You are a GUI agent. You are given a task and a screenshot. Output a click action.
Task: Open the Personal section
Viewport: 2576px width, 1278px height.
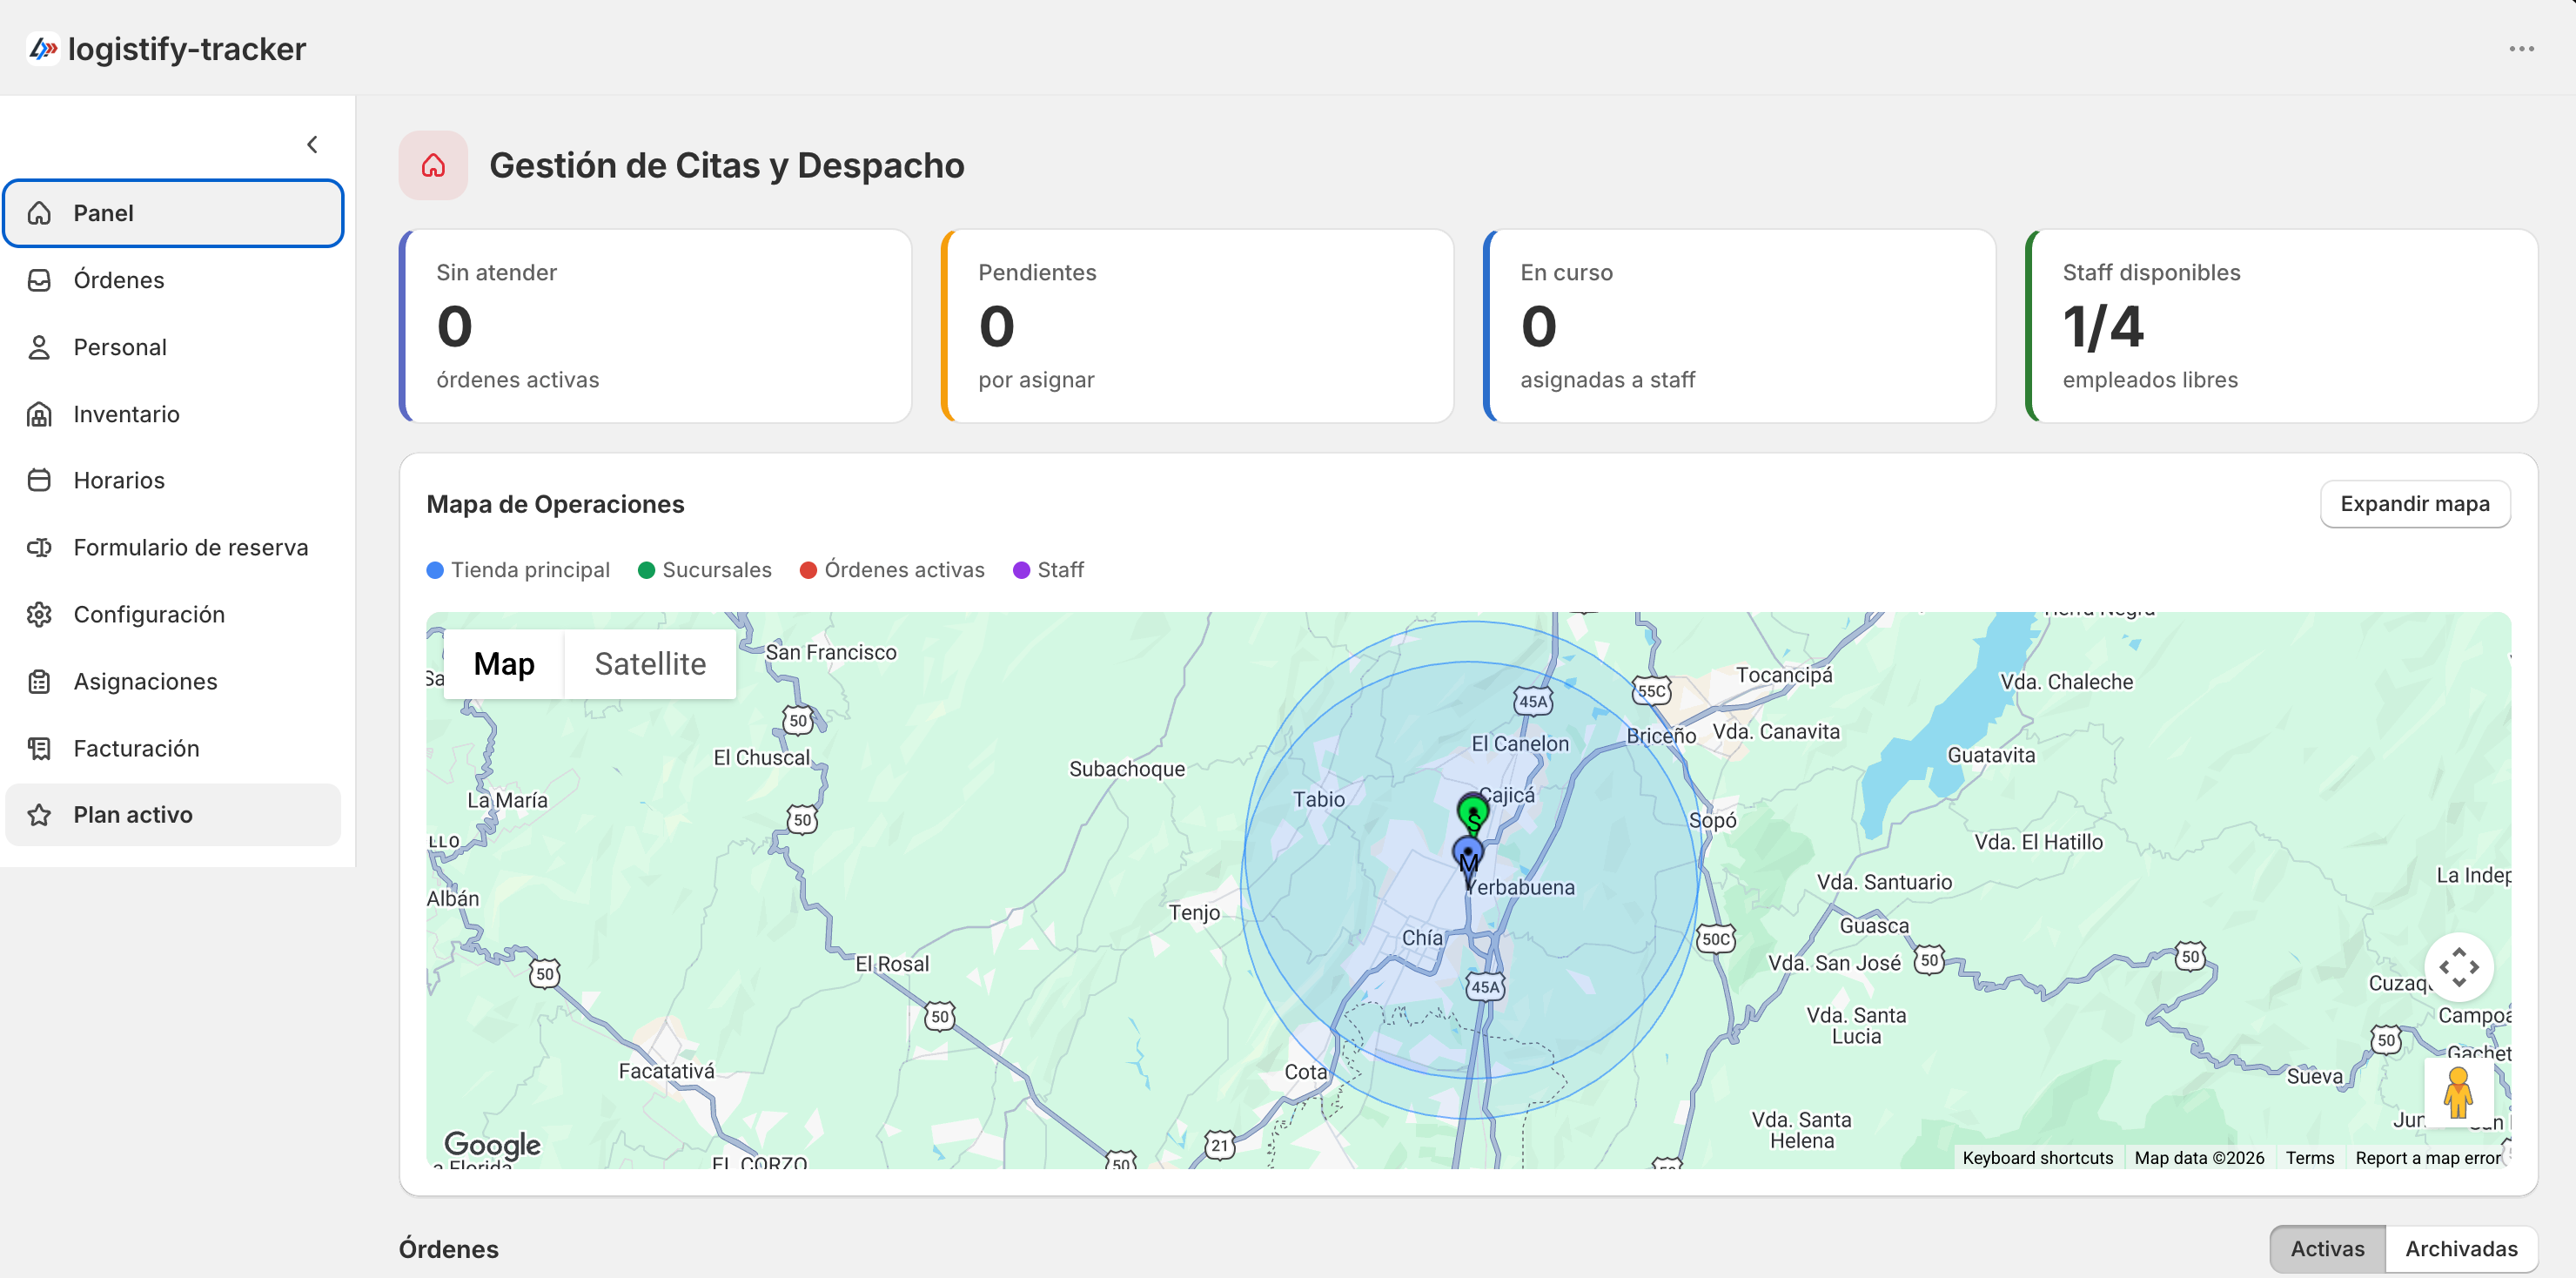pos(173,347)
